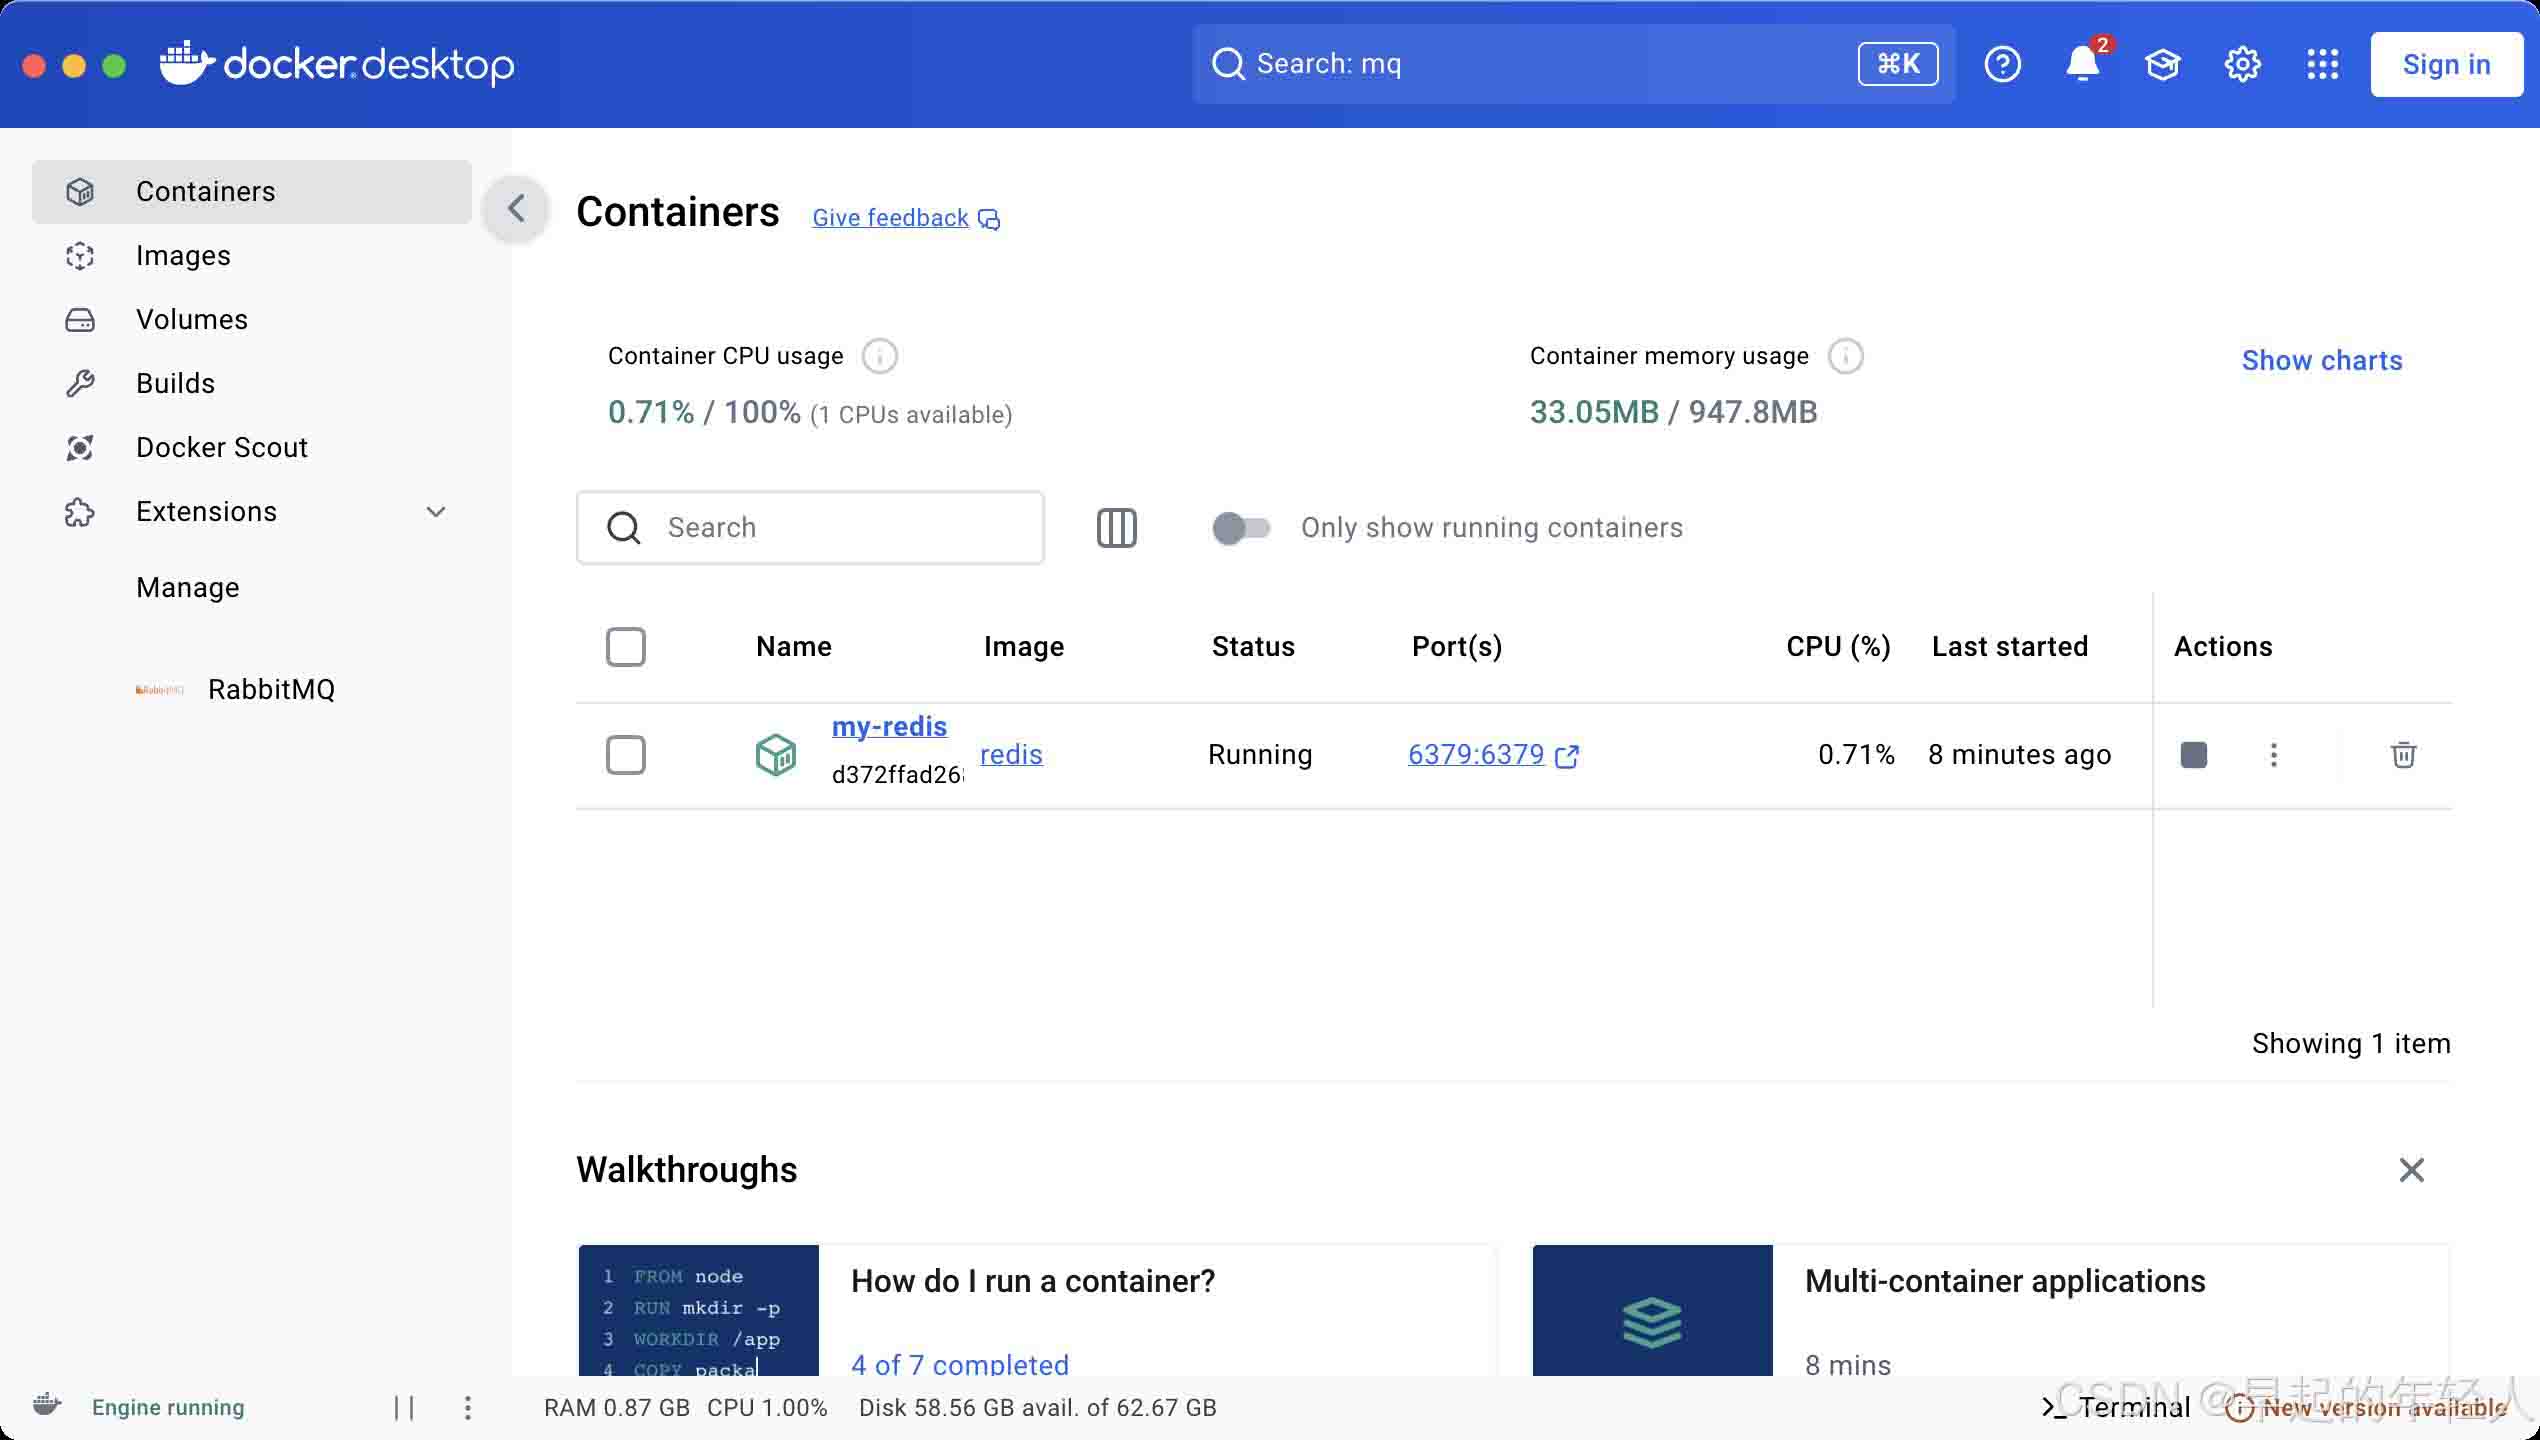Click the Status column header

point(1253,647)
